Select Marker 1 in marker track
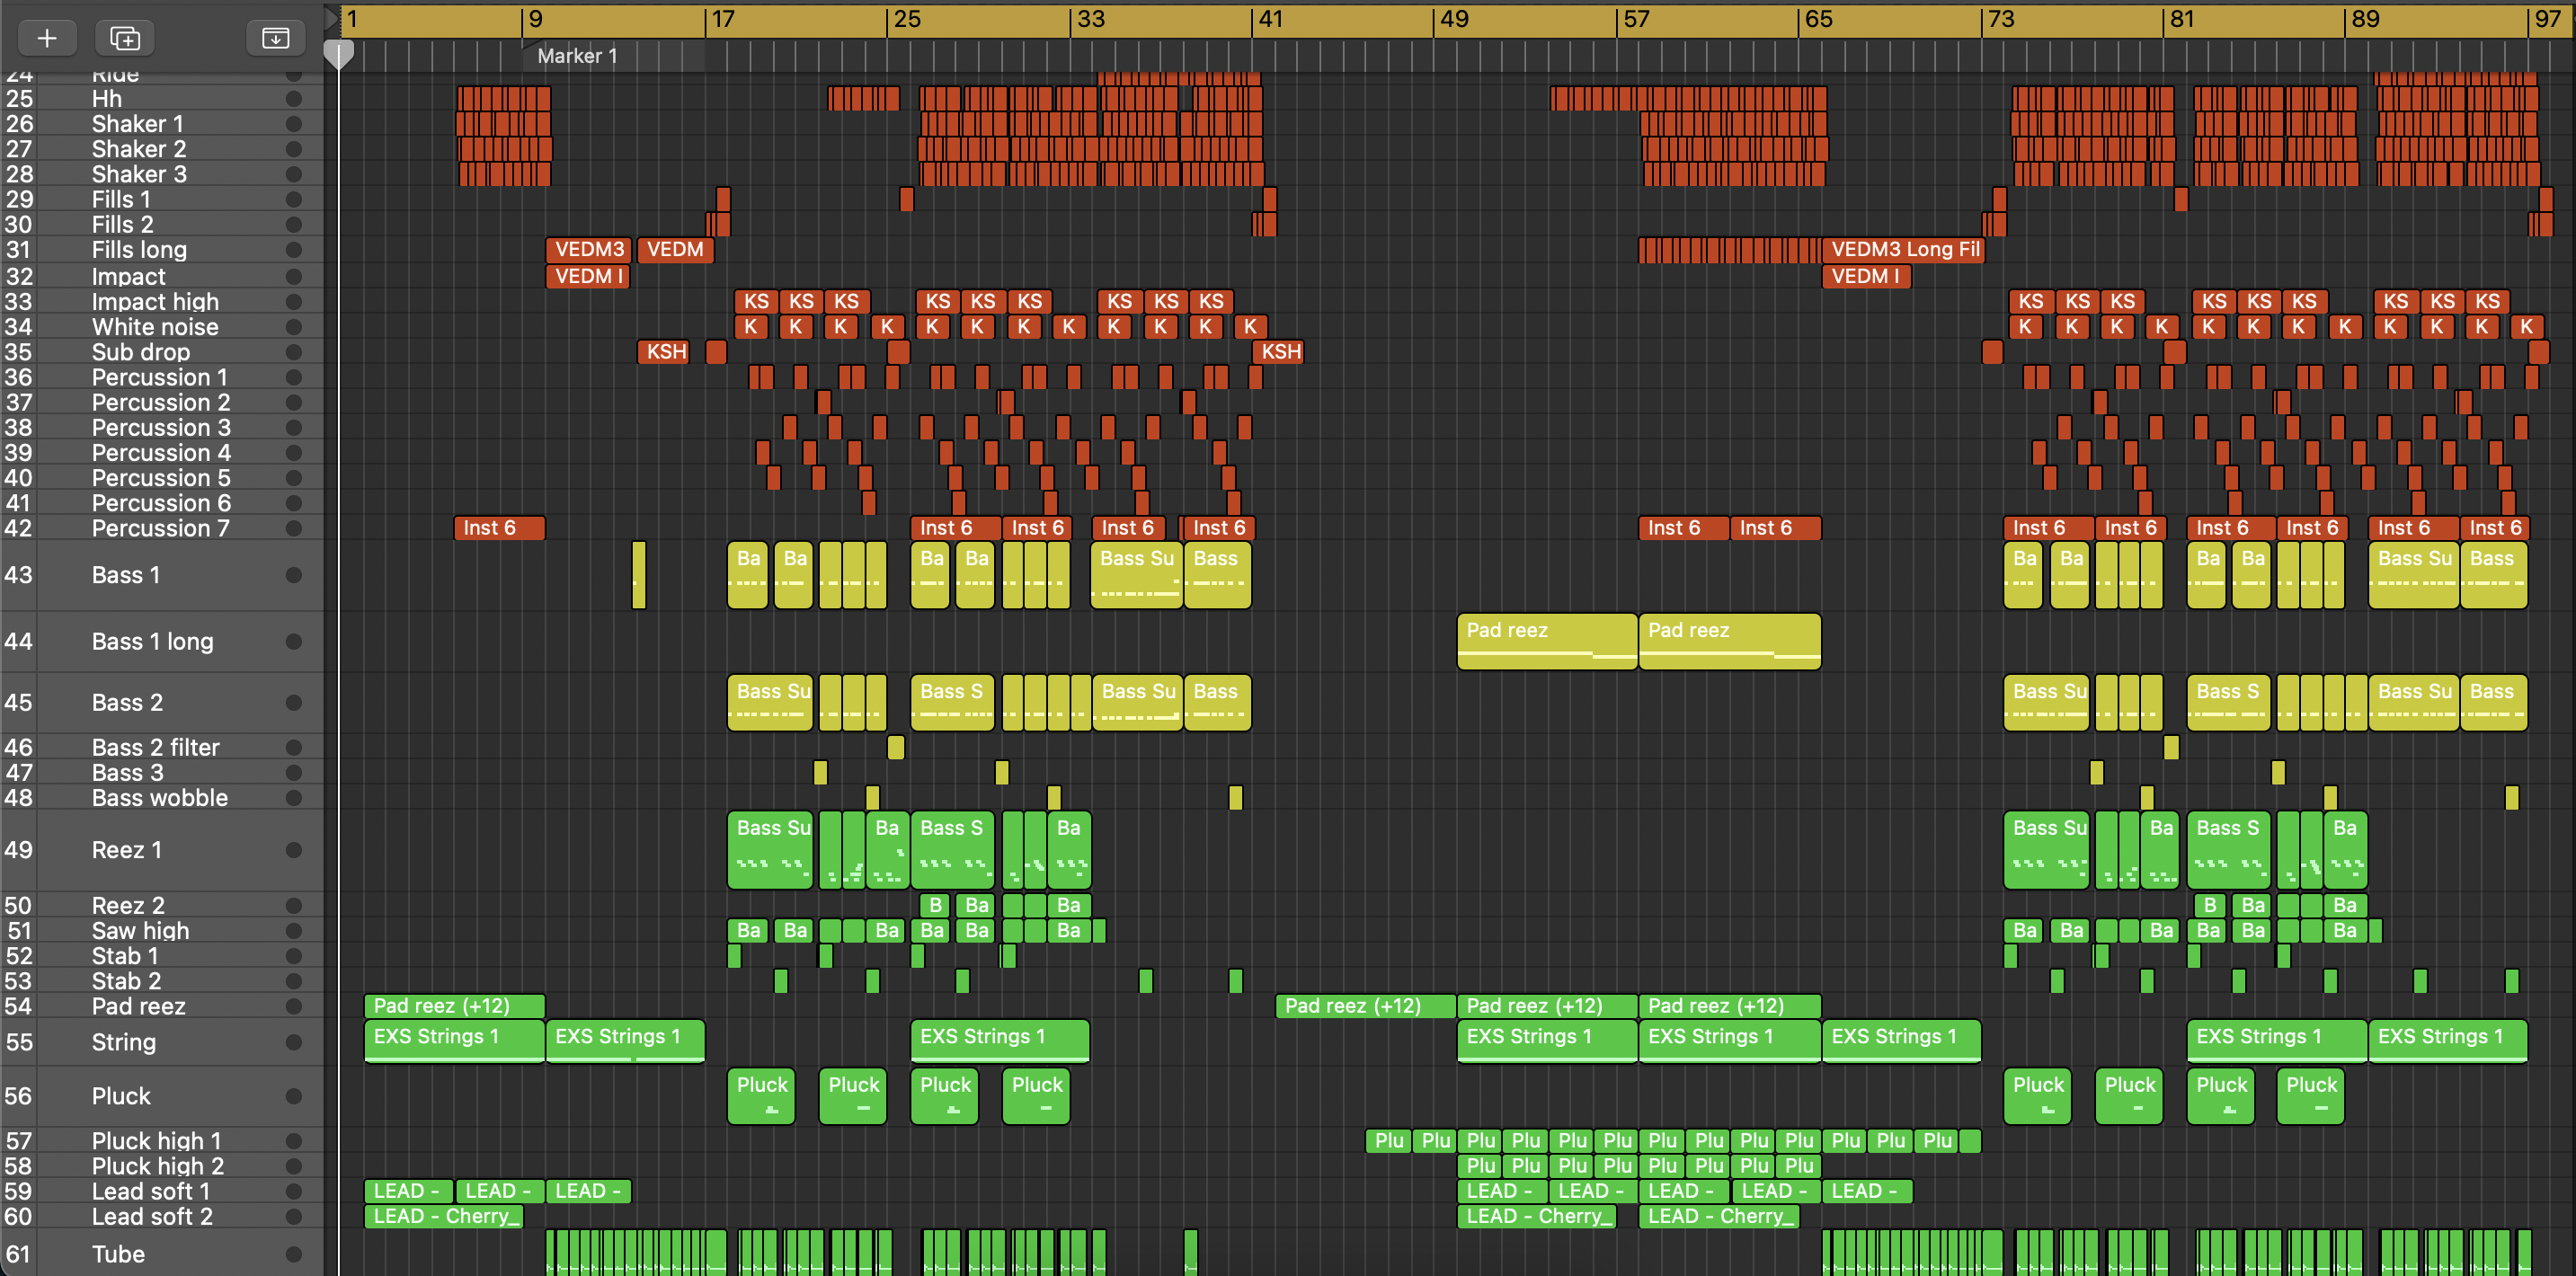Viewport: 2576px width, 1276px height. coord(577,56)
